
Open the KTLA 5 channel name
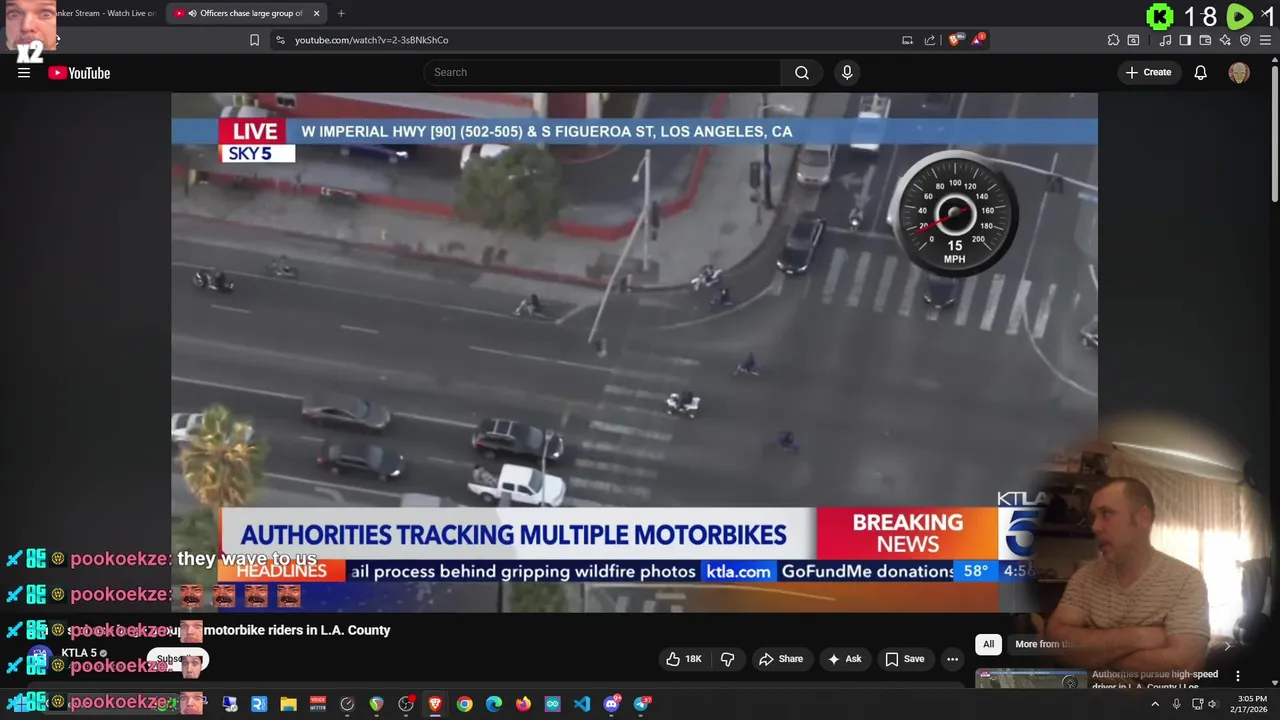(x=79, y=653)
